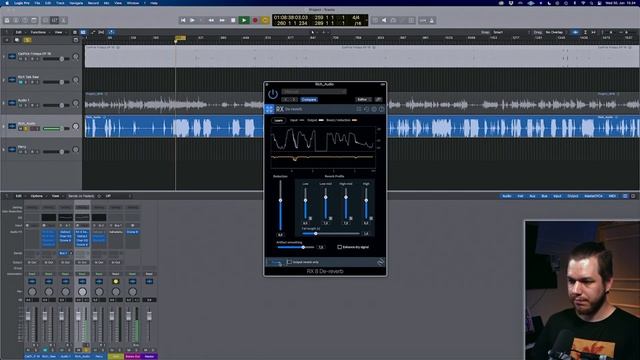Adjust the High reverb profile slider
This screenshot has height=360, width=640.
click(x=366, y=200)
